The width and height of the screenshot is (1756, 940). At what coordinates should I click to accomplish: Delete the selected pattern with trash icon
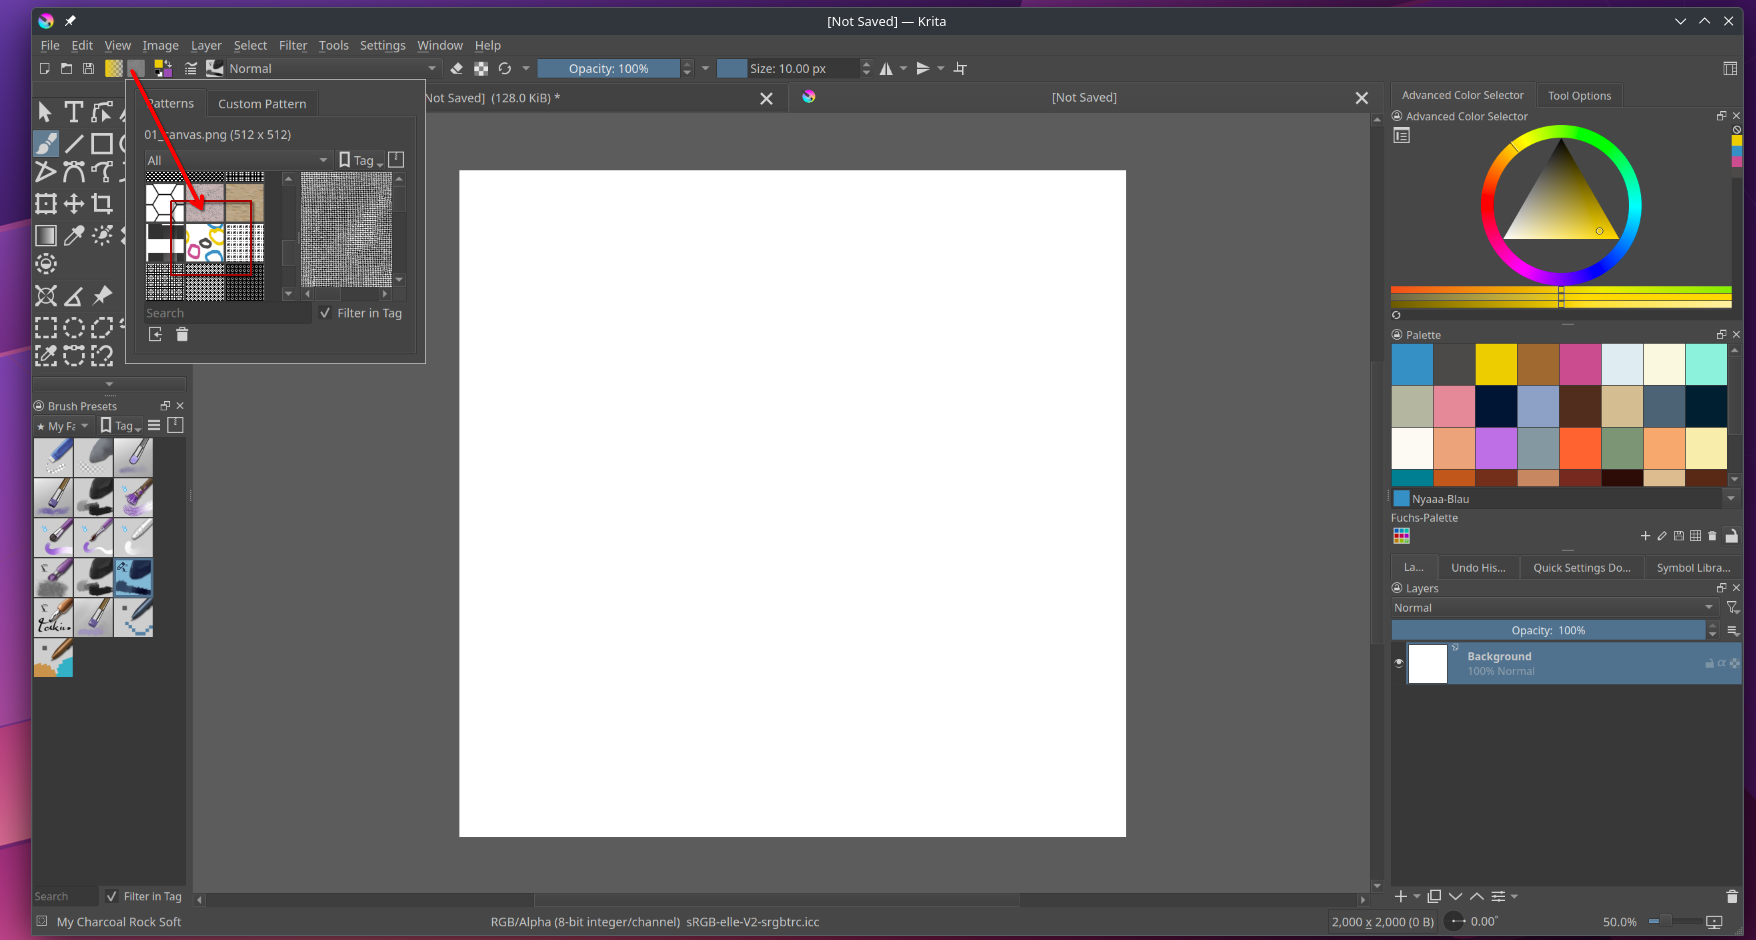tap(182, 335)
